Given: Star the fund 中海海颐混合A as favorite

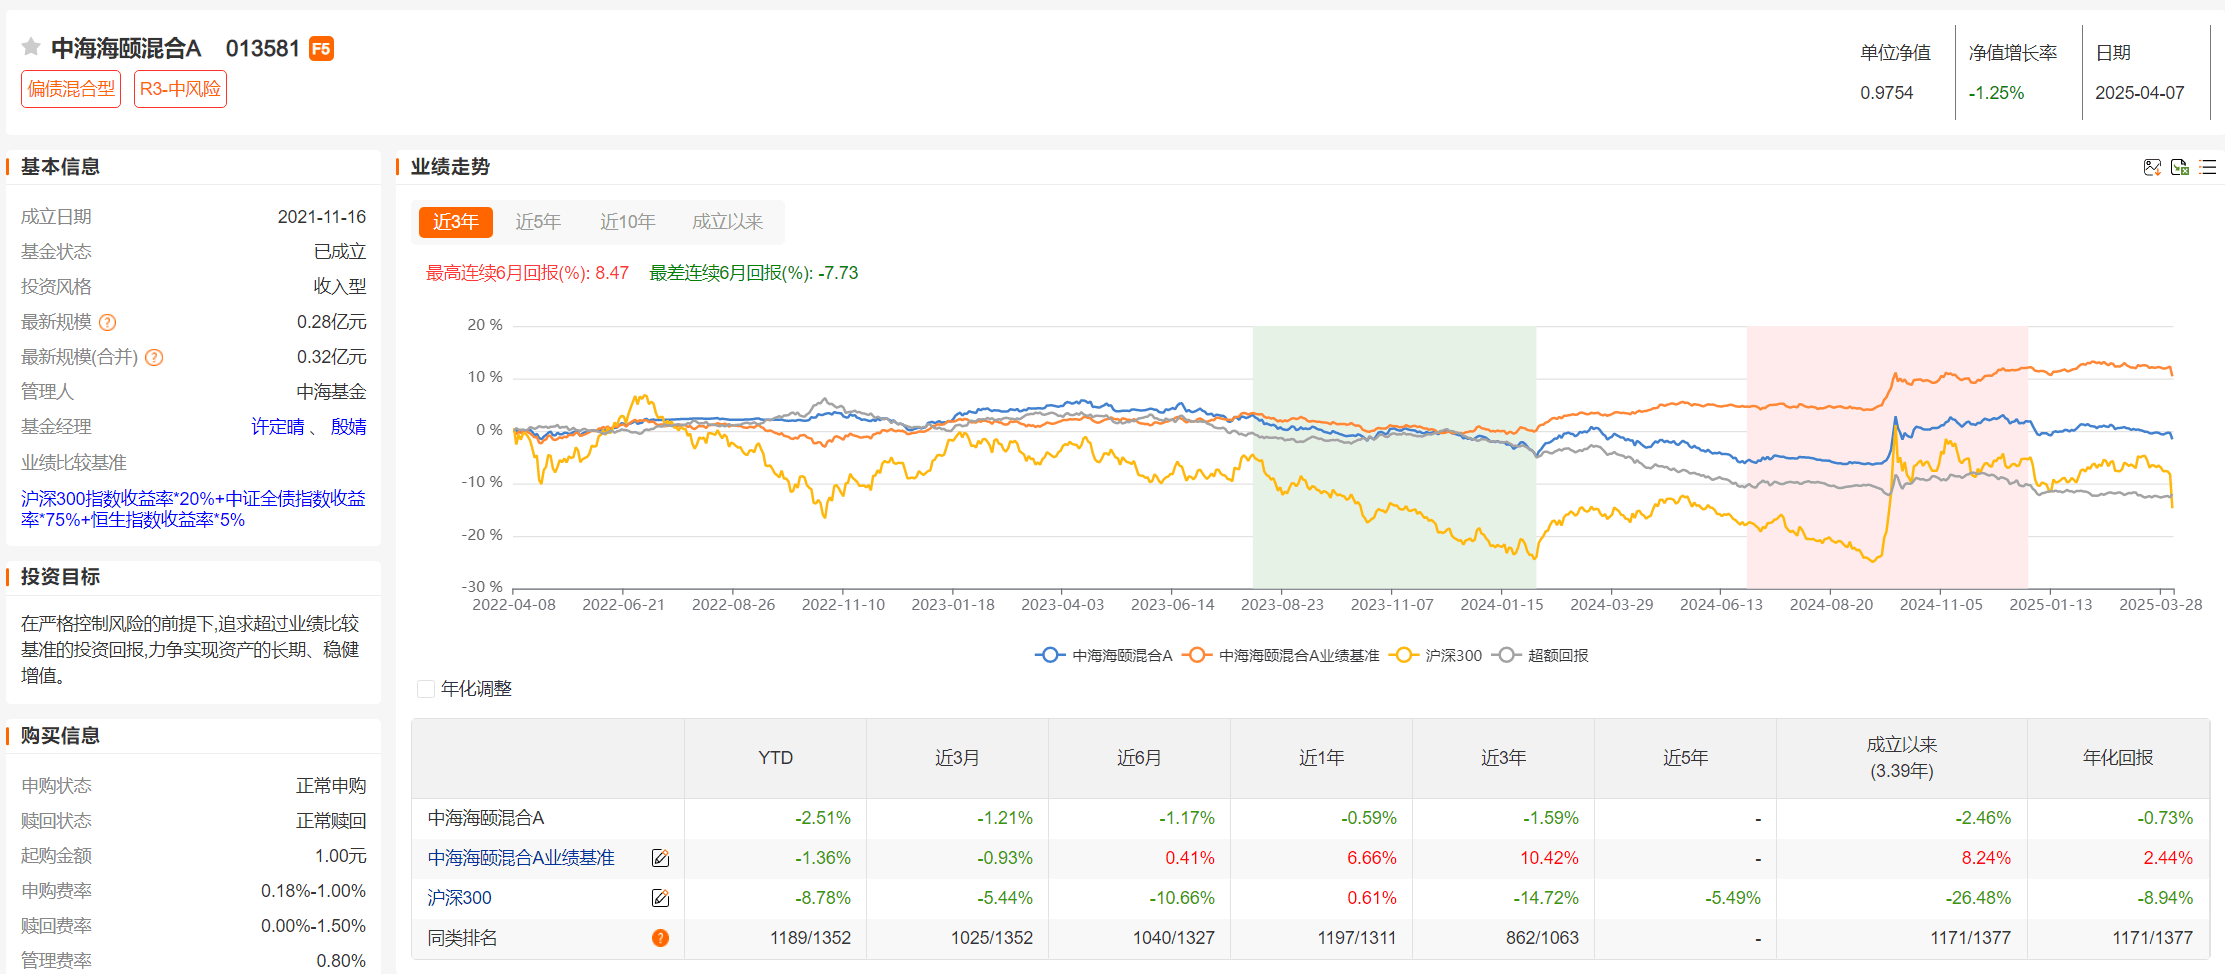Looking at the screenshot, I should tap(31, 47).
